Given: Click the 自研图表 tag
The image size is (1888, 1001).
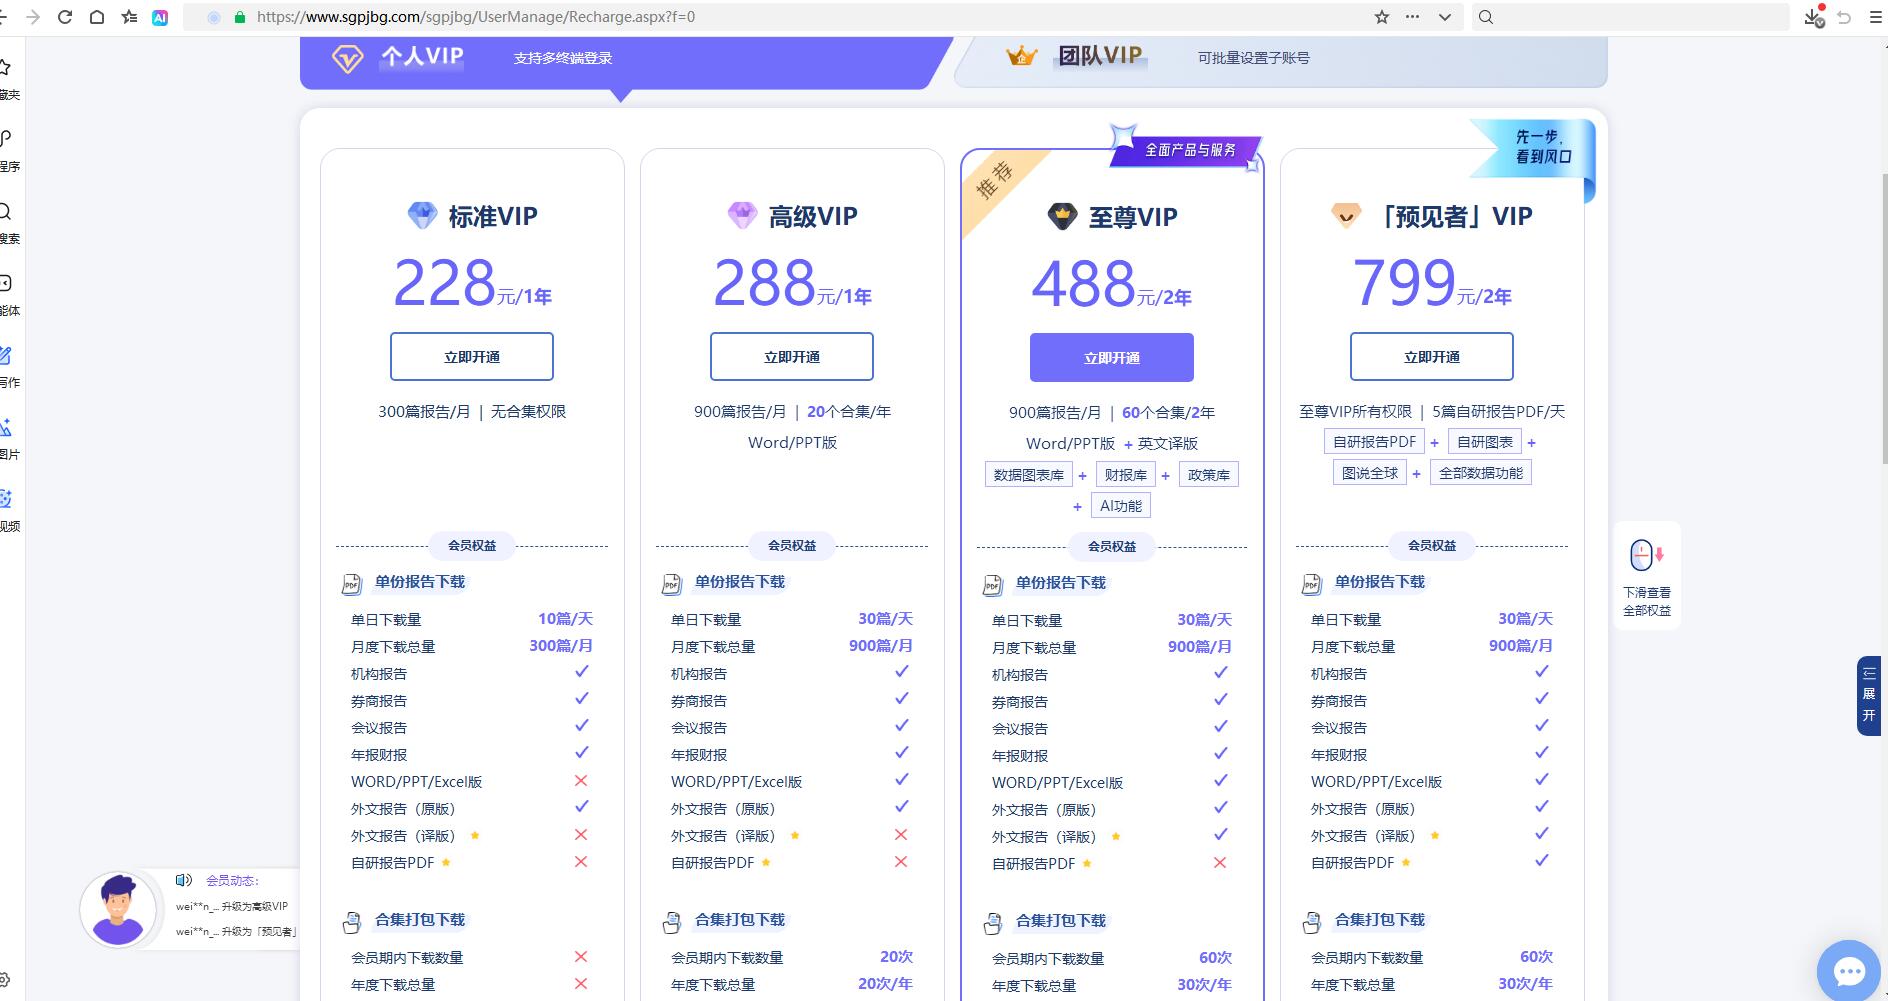Looking at the screenshot, I should [1485, 442].
